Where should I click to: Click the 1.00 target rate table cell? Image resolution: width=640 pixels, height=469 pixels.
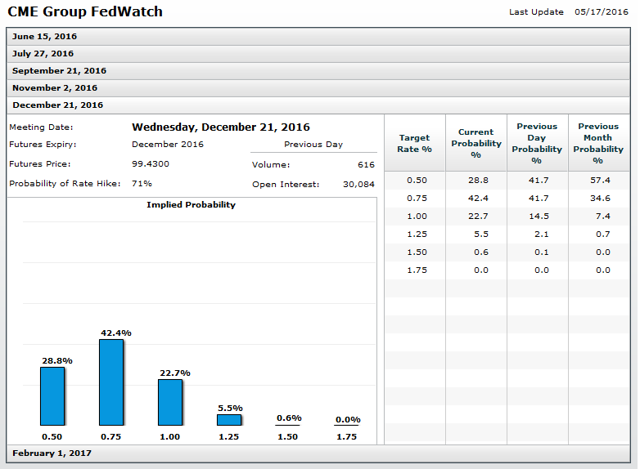tap(417, 216)
